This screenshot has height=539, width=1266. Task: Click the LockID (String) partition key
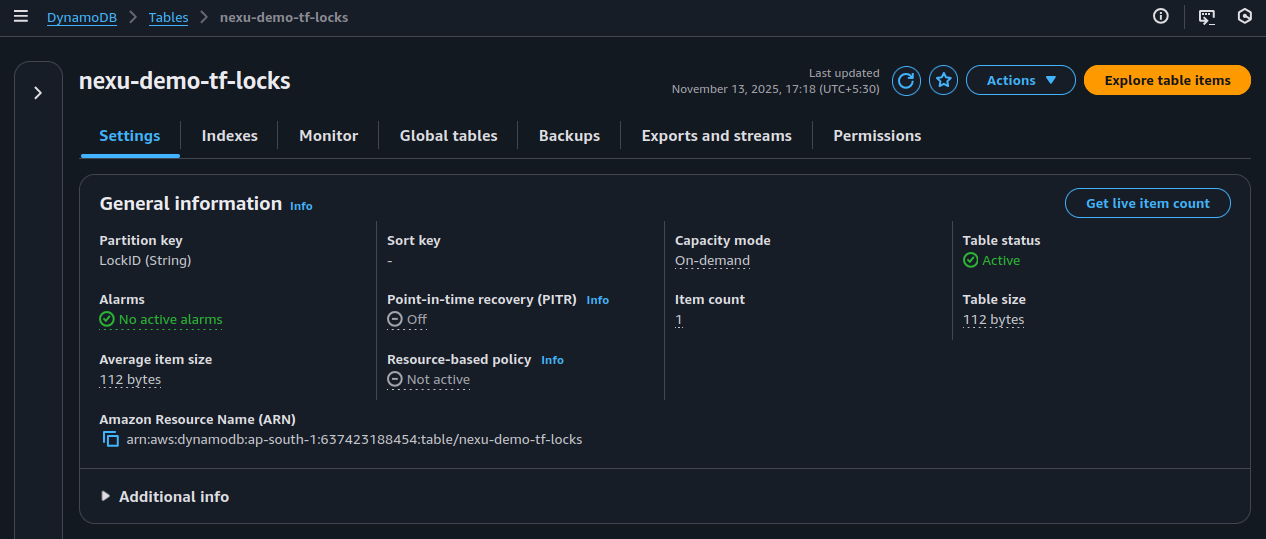click(145, 261)
